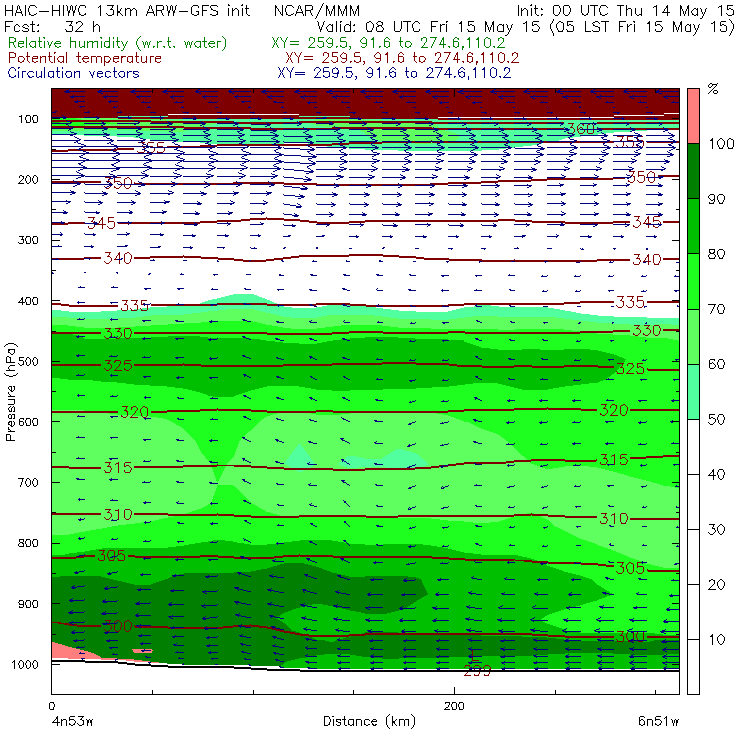Click the 'Distance (km)' axis label

point(369,721)
